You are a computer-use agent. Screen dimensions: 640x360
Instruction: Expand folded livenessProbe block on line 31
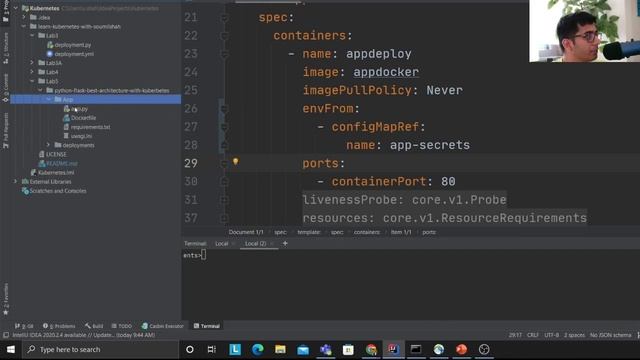224,200
